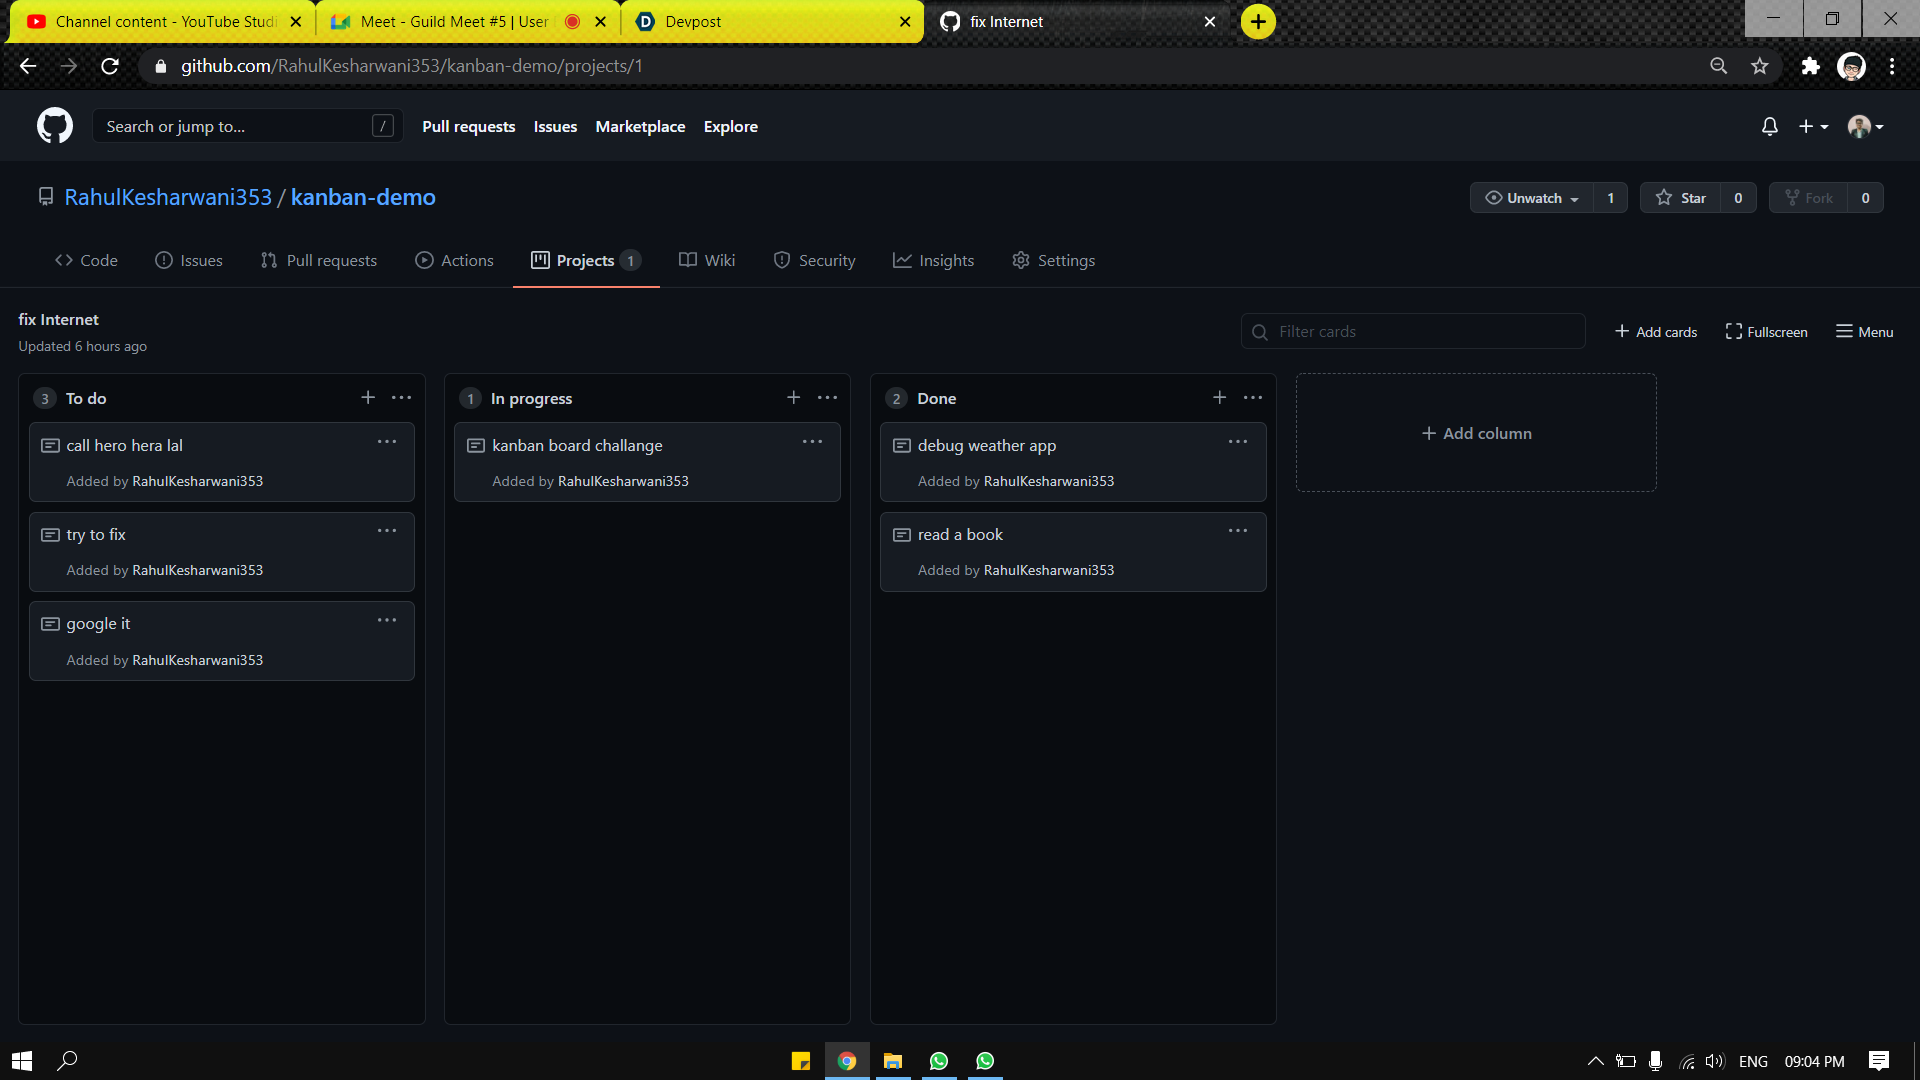This screenshot has width=1920, height=1080.
Task: Click the Add column button
Action: coord(1476,433)
